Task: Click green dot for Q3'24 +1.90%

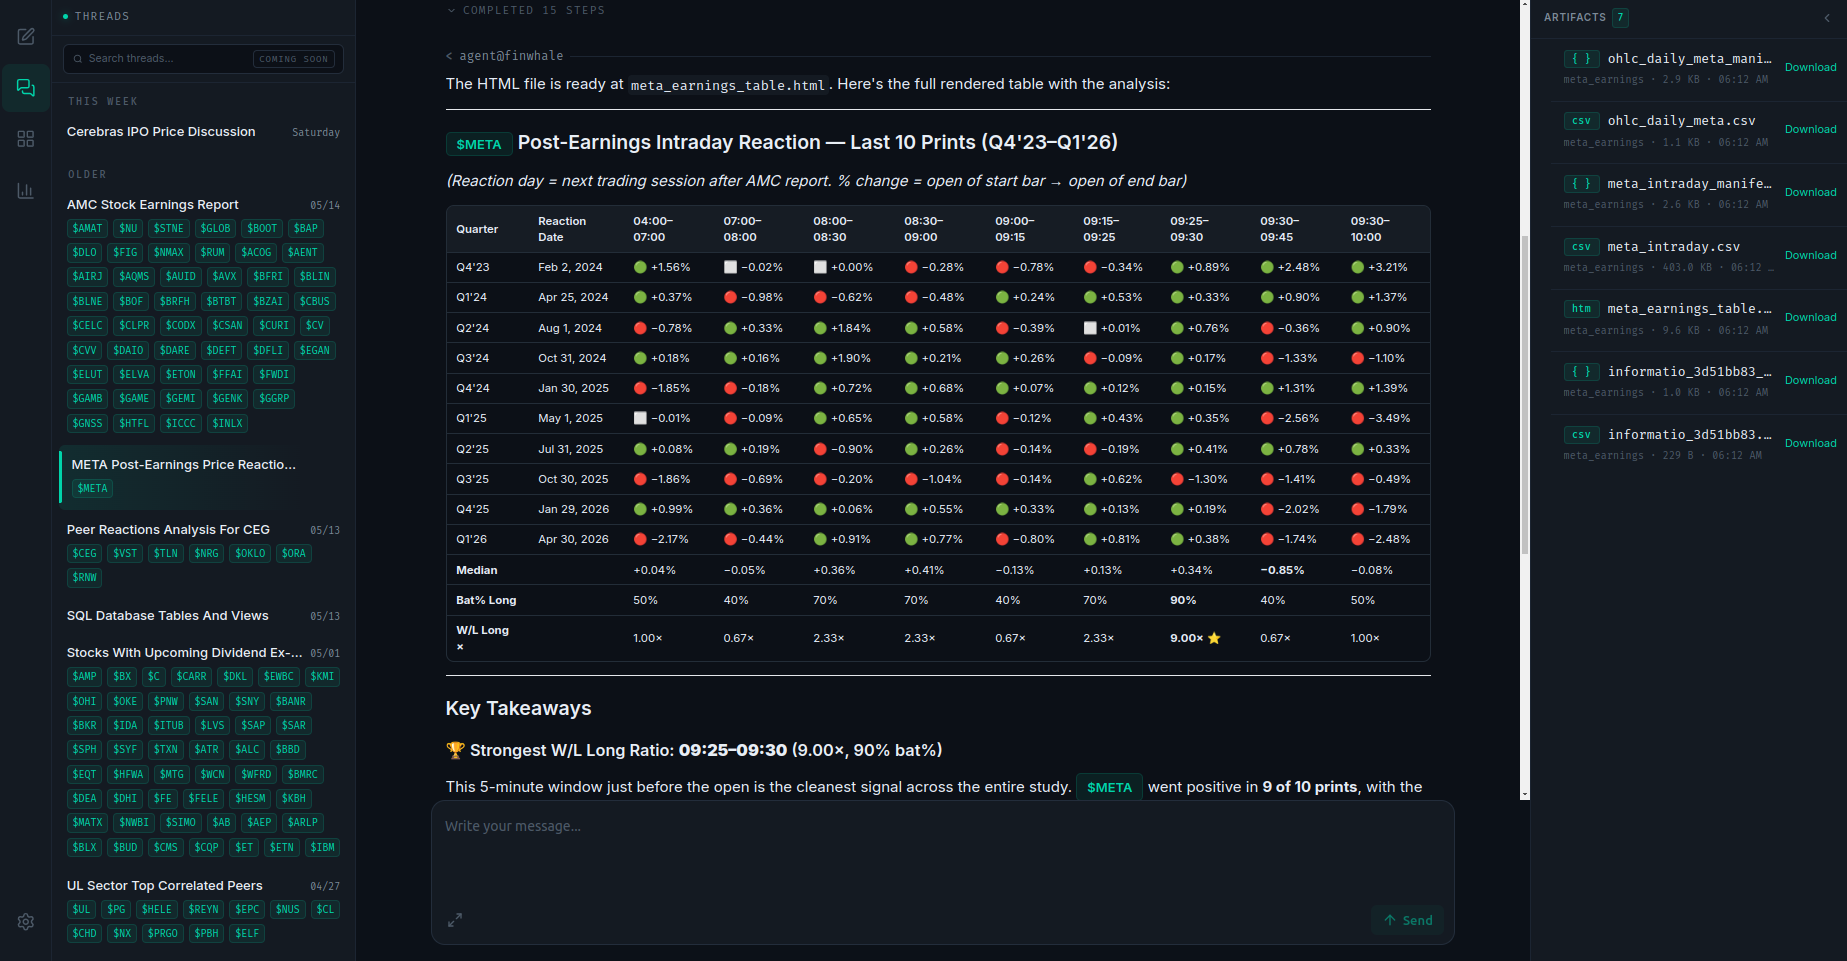Action: click(x=820, y=358)
